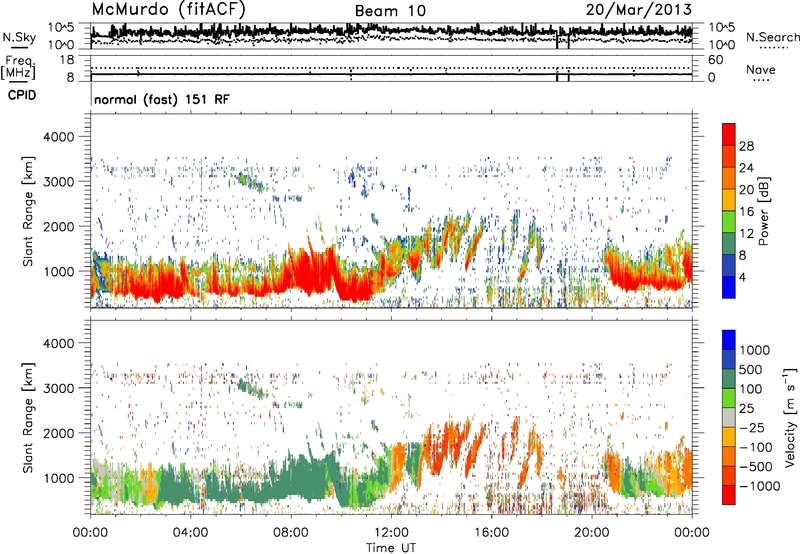Image resolution: width=800 pixels, height=554 pixels.
Task: Pick the orange 20–24 dB Power swatch
Action: (729, 179)
